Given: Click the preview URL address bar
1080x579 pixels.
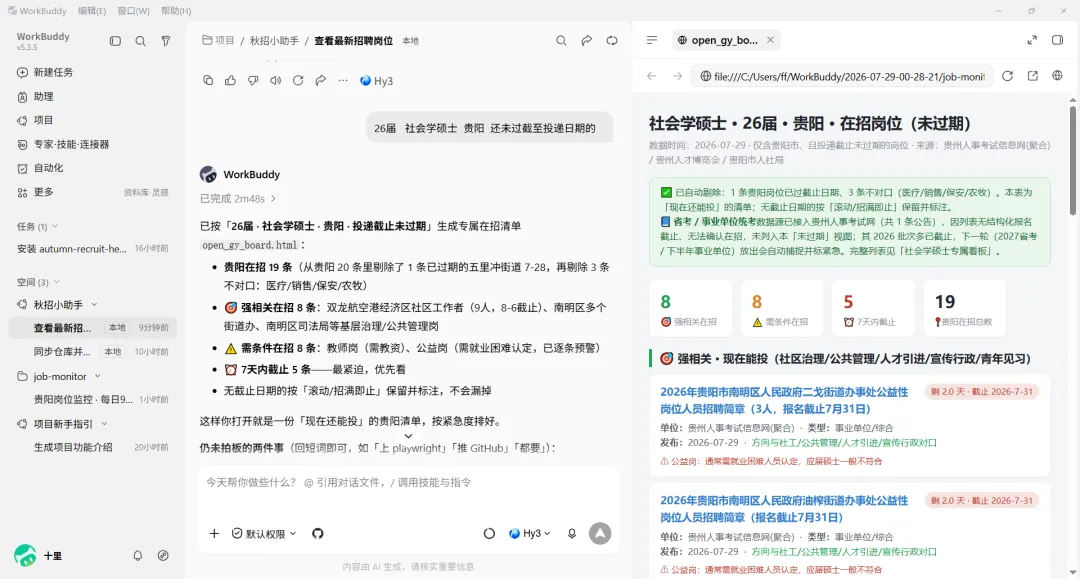Looking at the screenshot, I should coord(844,76).
